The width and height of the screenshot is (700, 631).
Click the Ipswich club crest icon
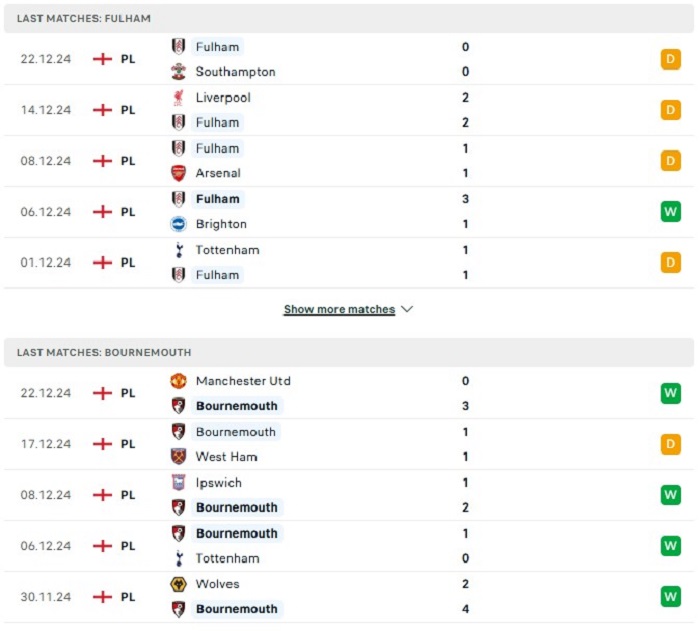click(178, 482)
